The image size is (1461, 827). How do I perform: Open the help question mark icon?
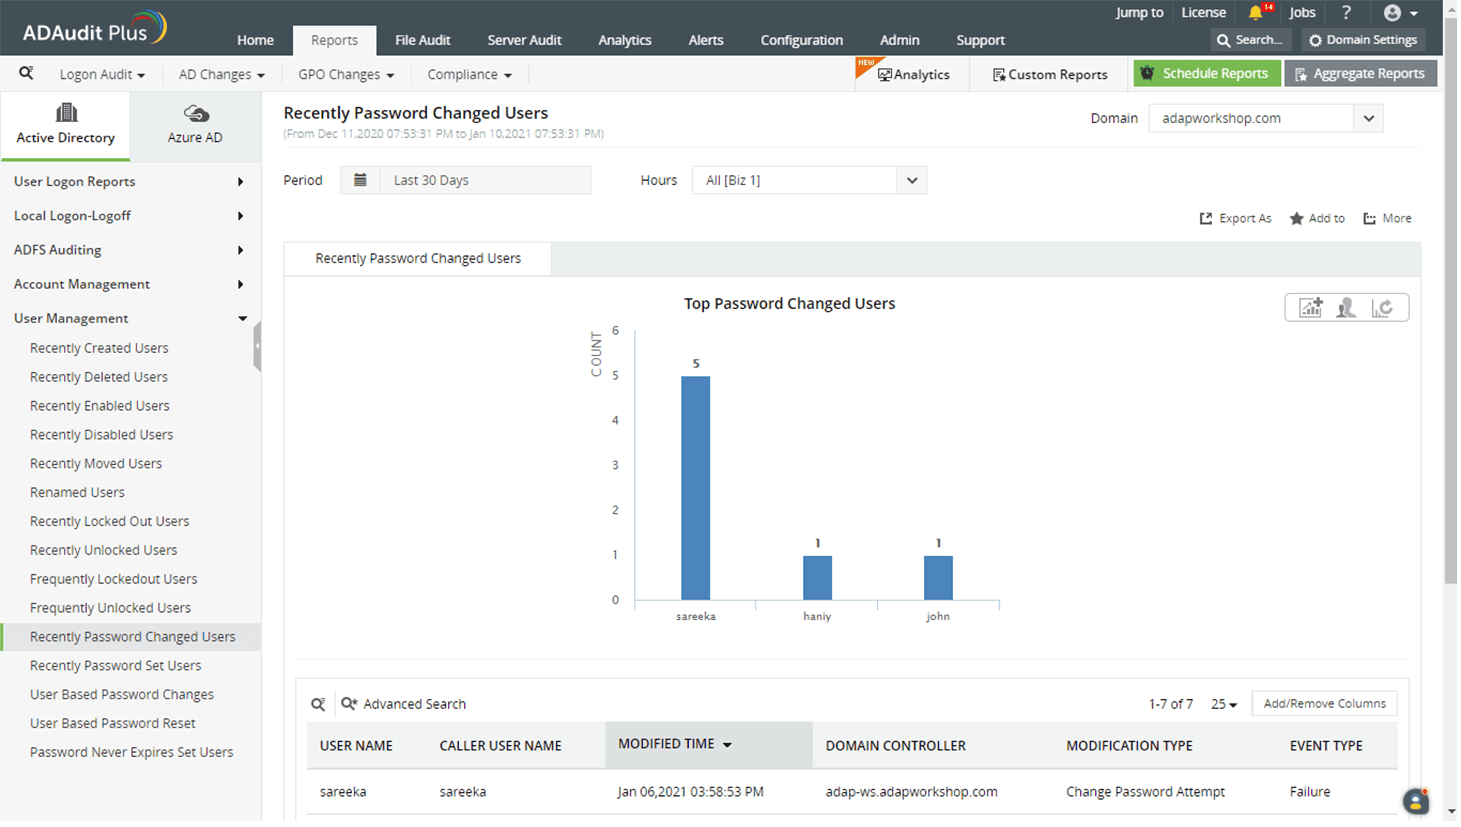[1346, 13]
